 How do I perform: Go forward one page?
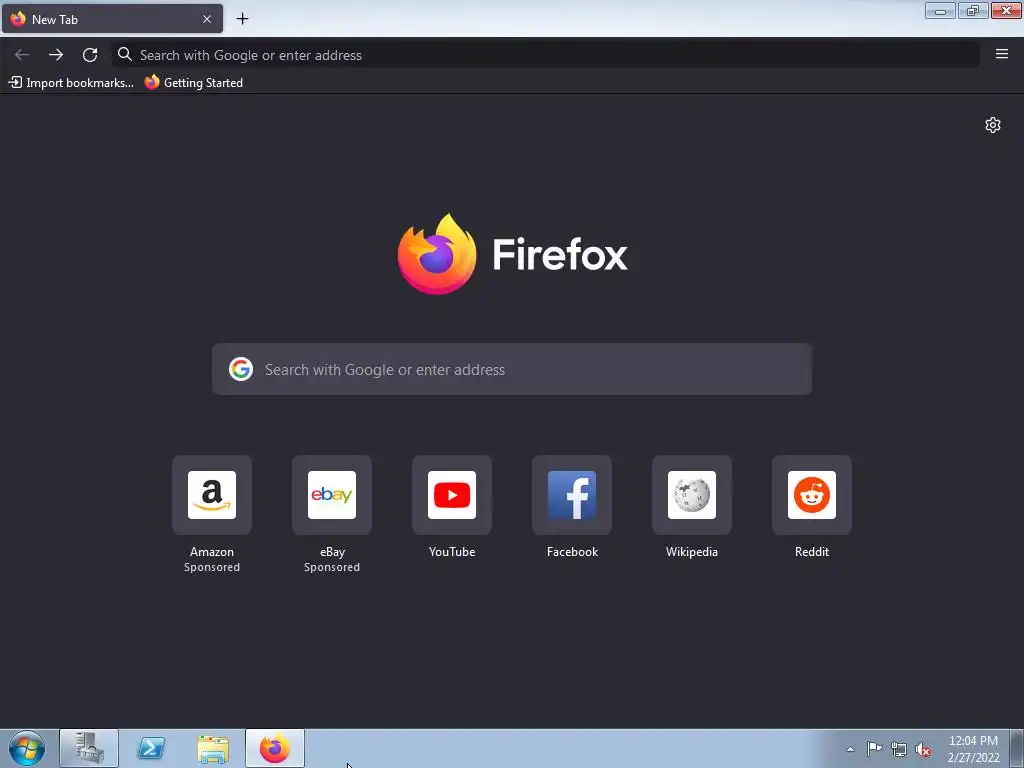point(56,55)
